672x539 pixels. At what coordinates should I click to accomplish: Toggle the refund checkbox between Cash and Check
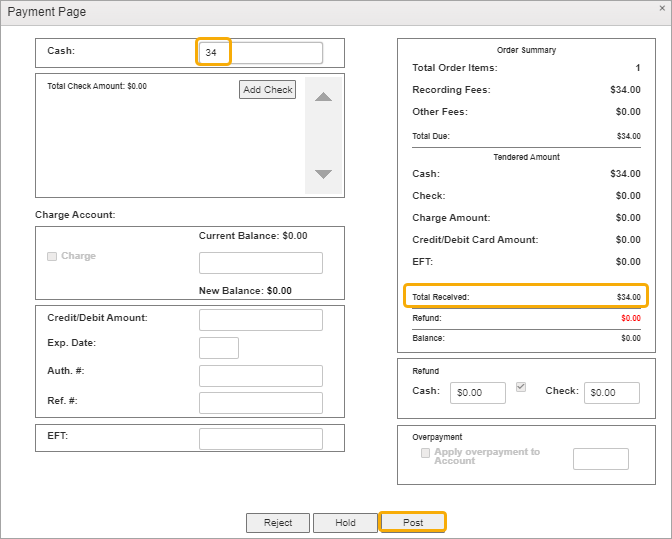(521, 387)
